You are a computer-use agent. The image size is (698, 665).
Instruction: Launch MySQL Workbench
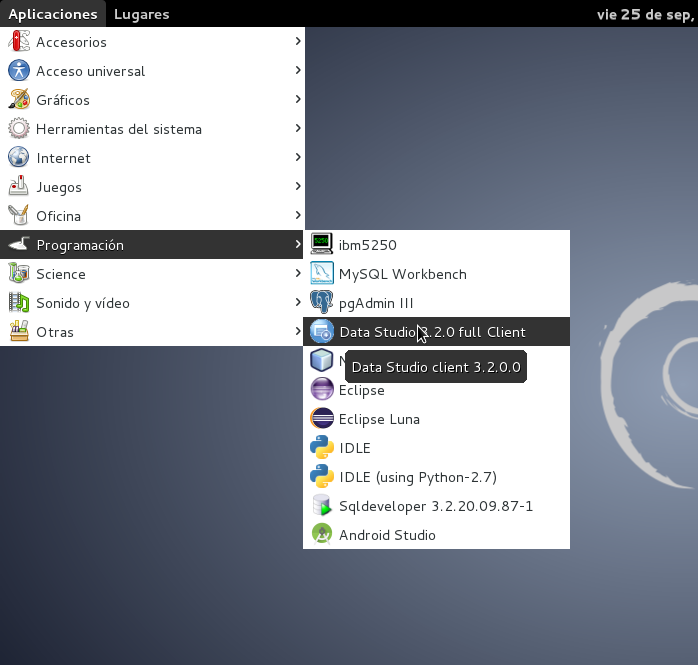(x=436, y=274)
